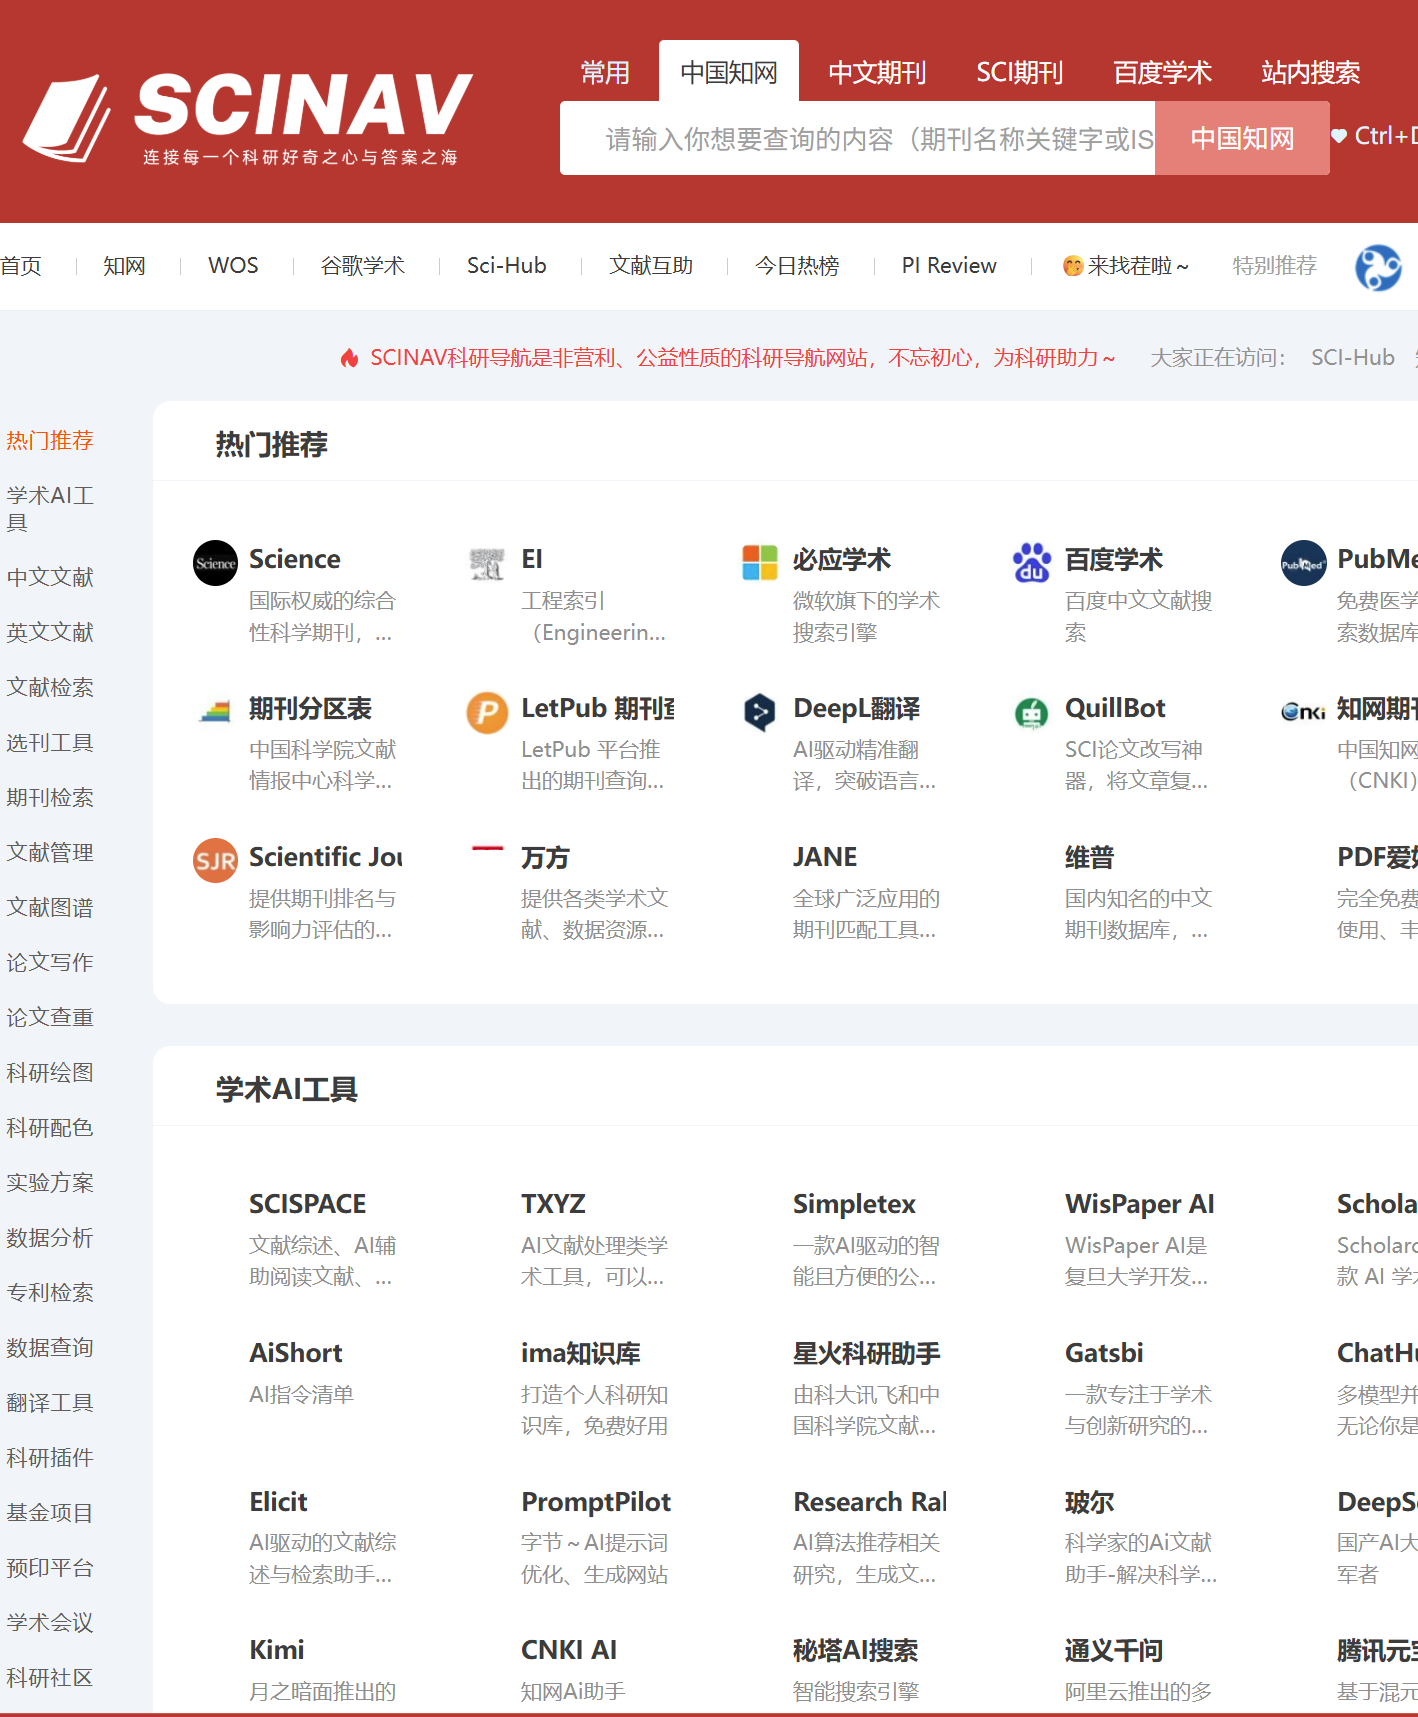
Task: Click the red SCINAV announcement text
Action: tap(743, 358)
